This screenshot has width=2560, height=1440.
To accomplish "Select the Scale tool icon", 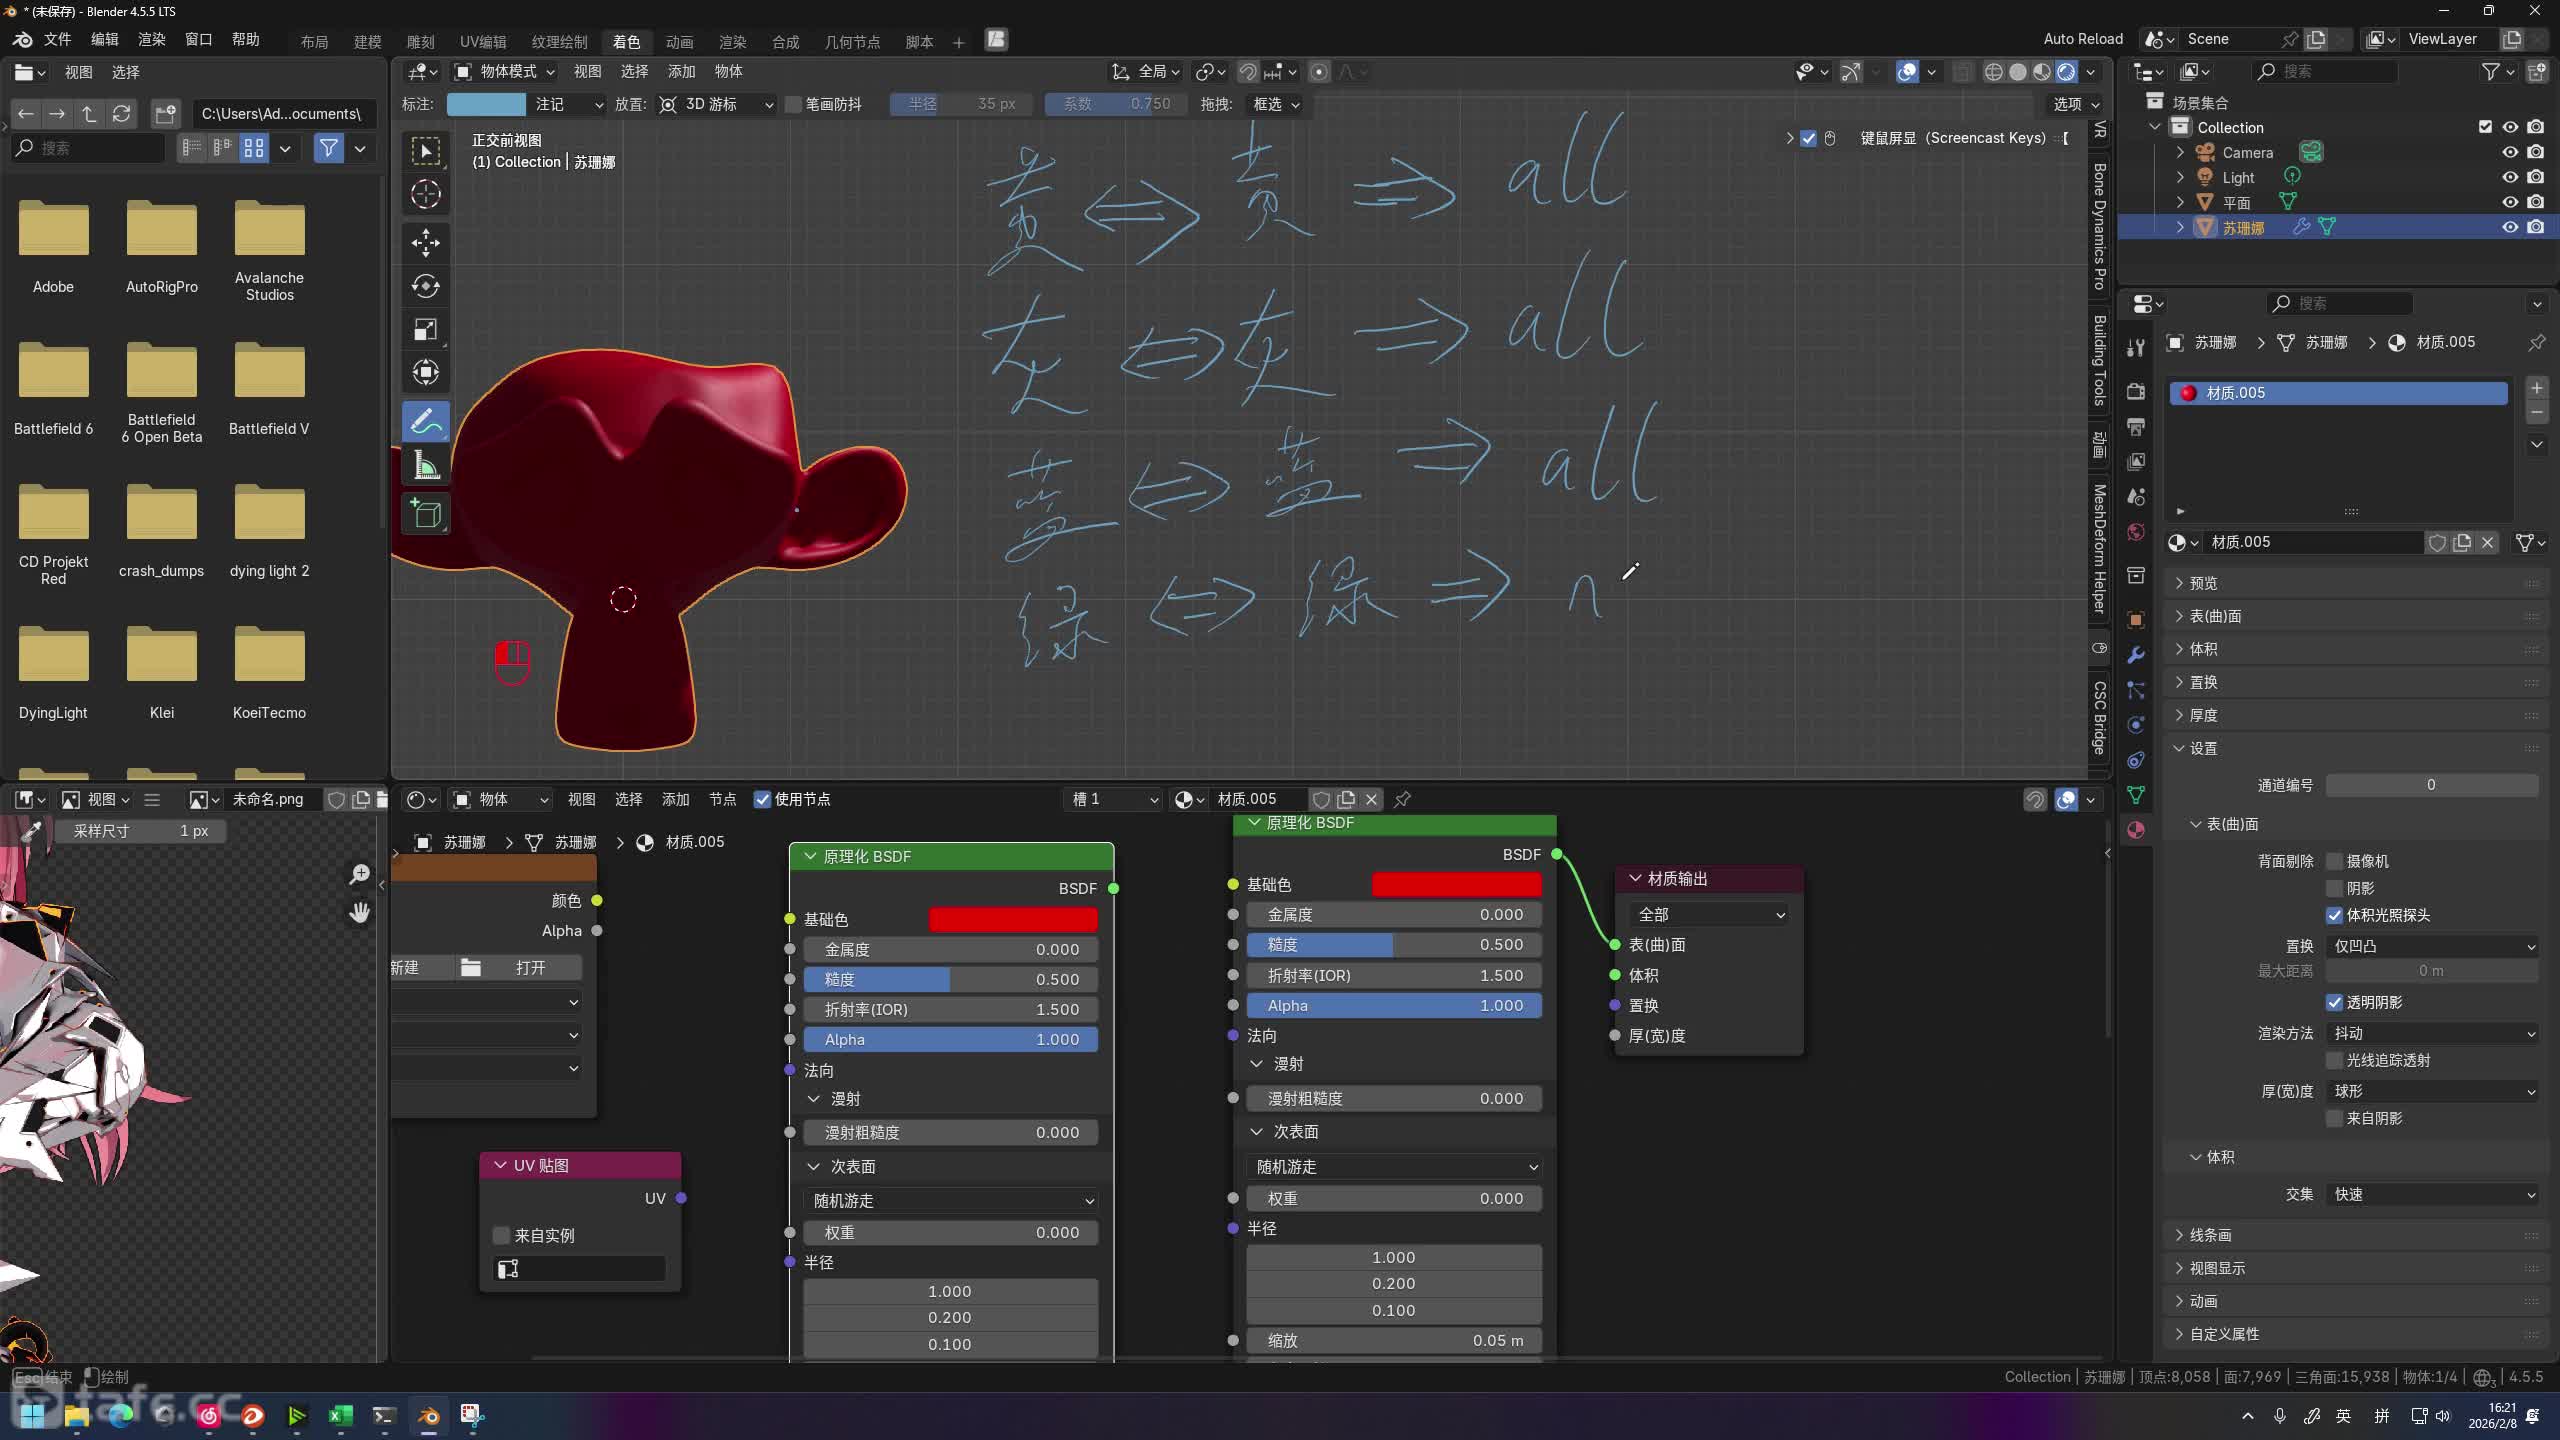I will (x=426, y=330).
